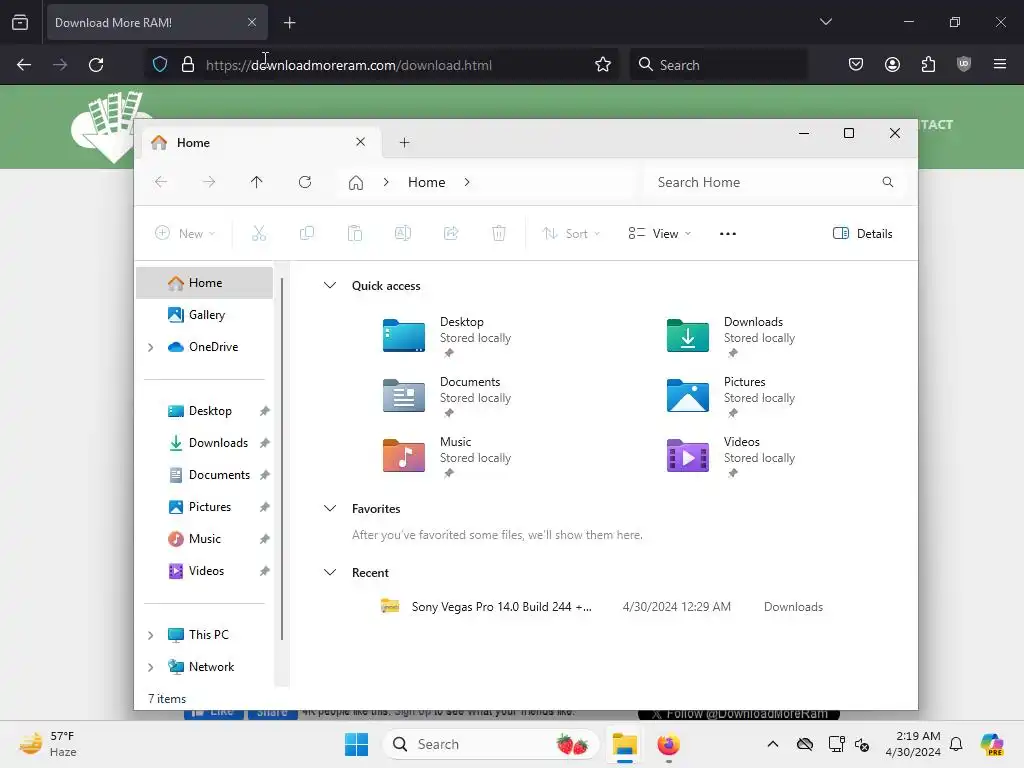The height and width of the screenshot is (768, 1024).
Task: Click the Rename icon in File Explorer toolbar
Action: [403, 233]
